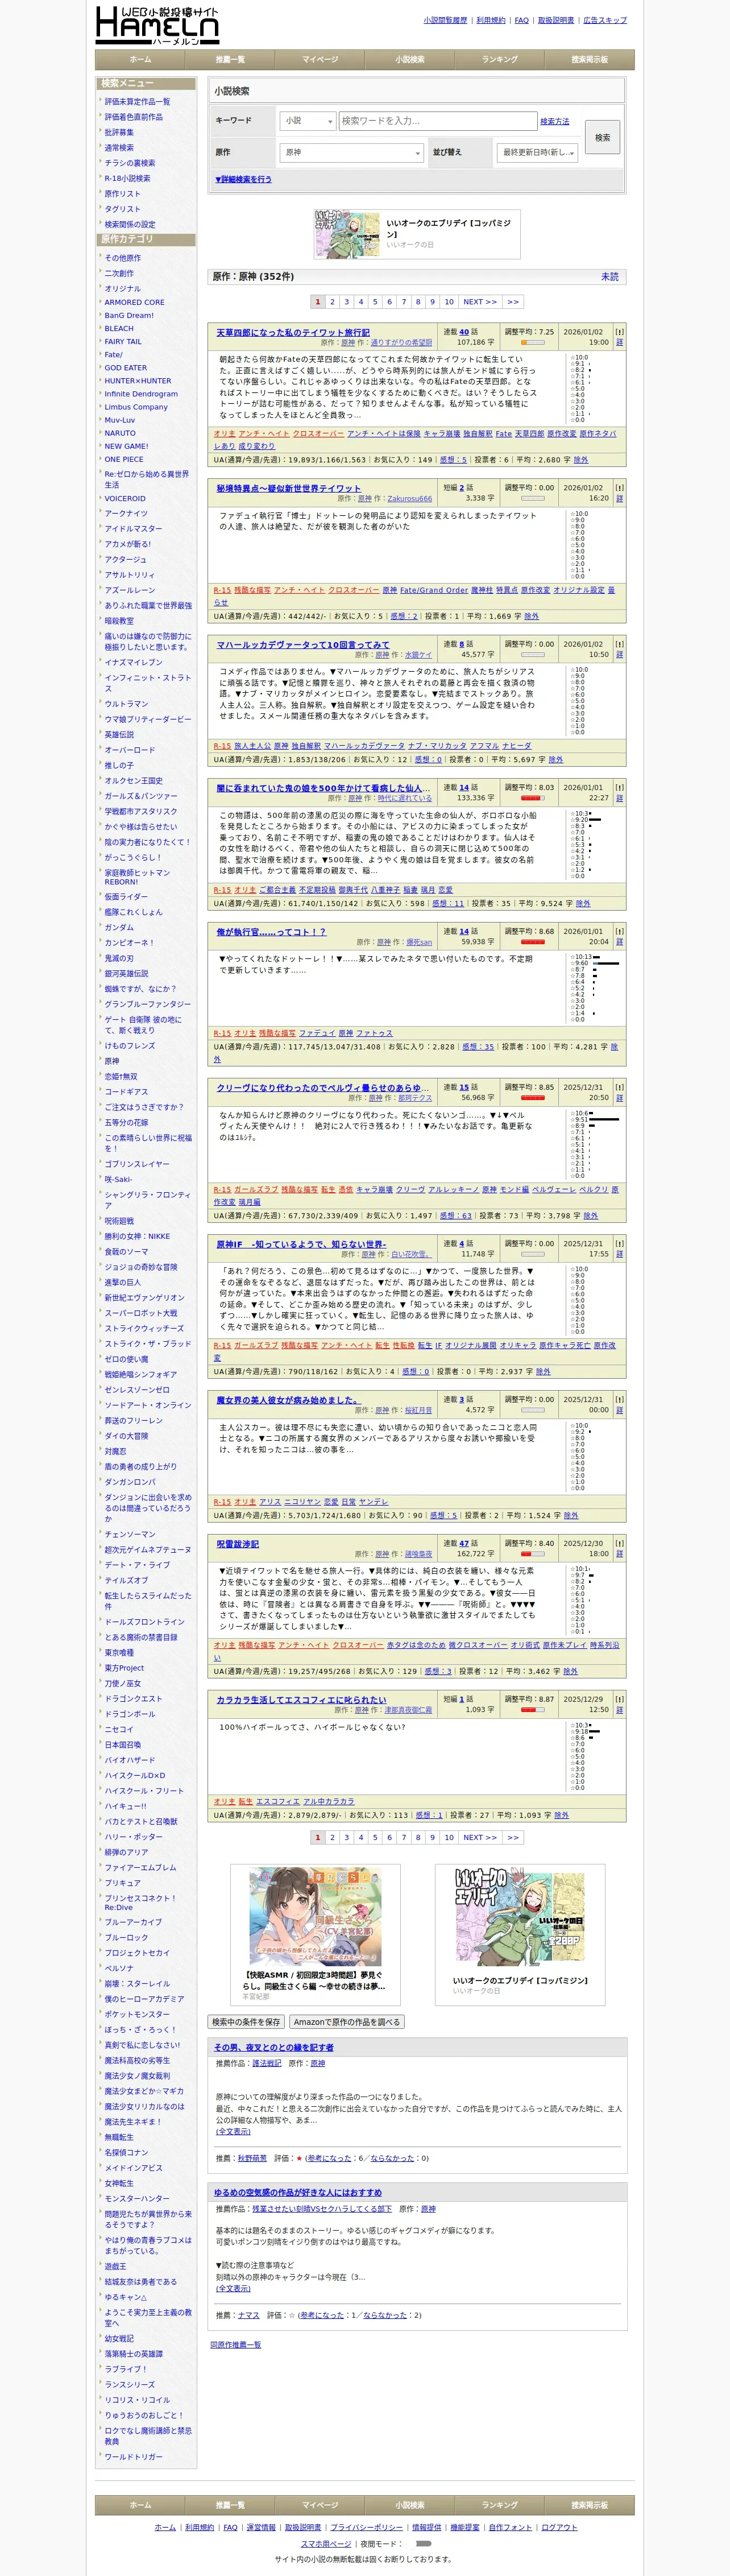Screen dimensions: 730x2576
Task: Open the 小説 search type dropdown
Action: point(307,121)
